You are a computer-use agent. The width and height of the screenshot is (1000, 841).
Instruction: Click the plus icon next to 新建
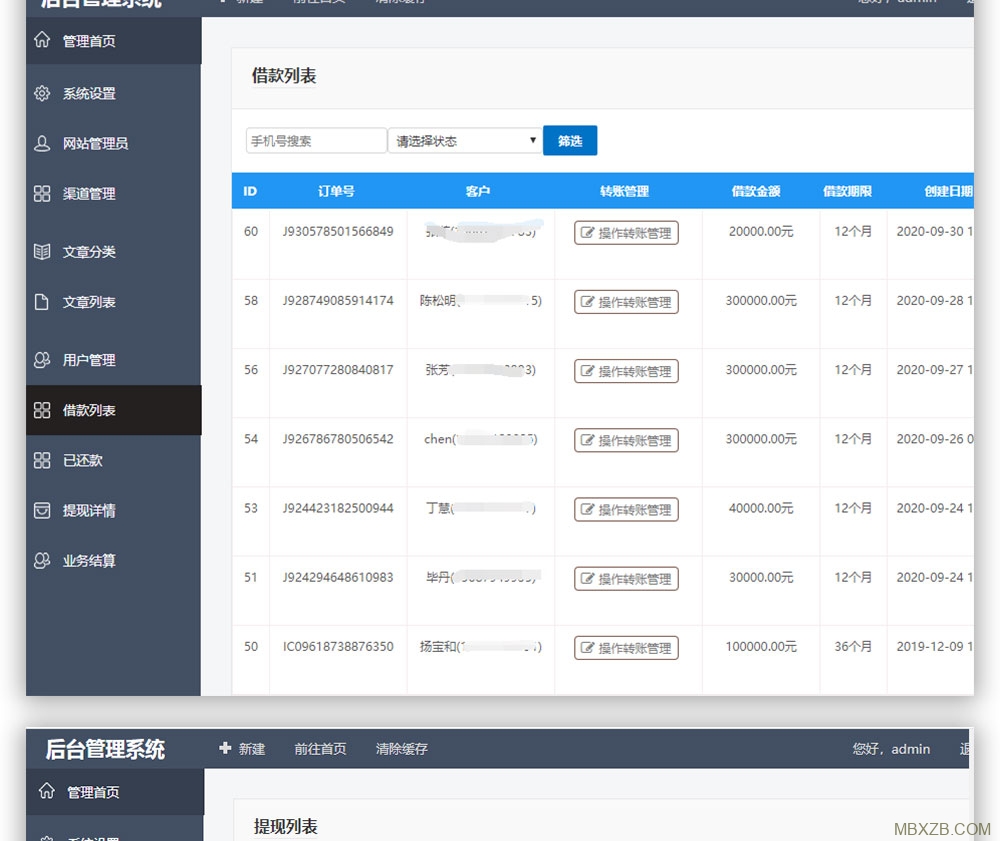(x=224, y=748)
